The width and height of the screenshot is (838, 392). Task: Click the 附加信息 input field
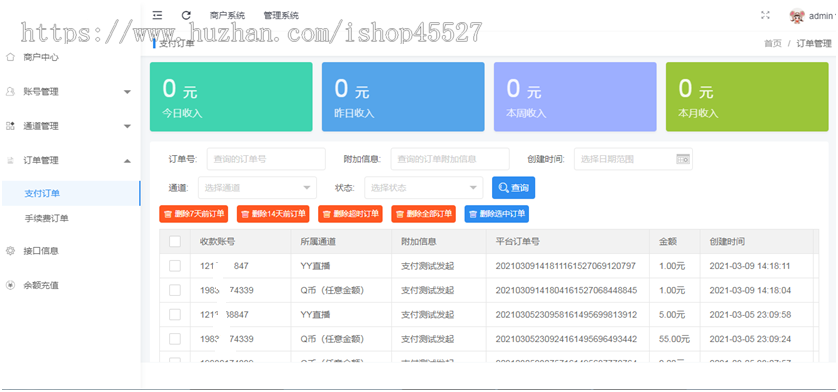450,159
